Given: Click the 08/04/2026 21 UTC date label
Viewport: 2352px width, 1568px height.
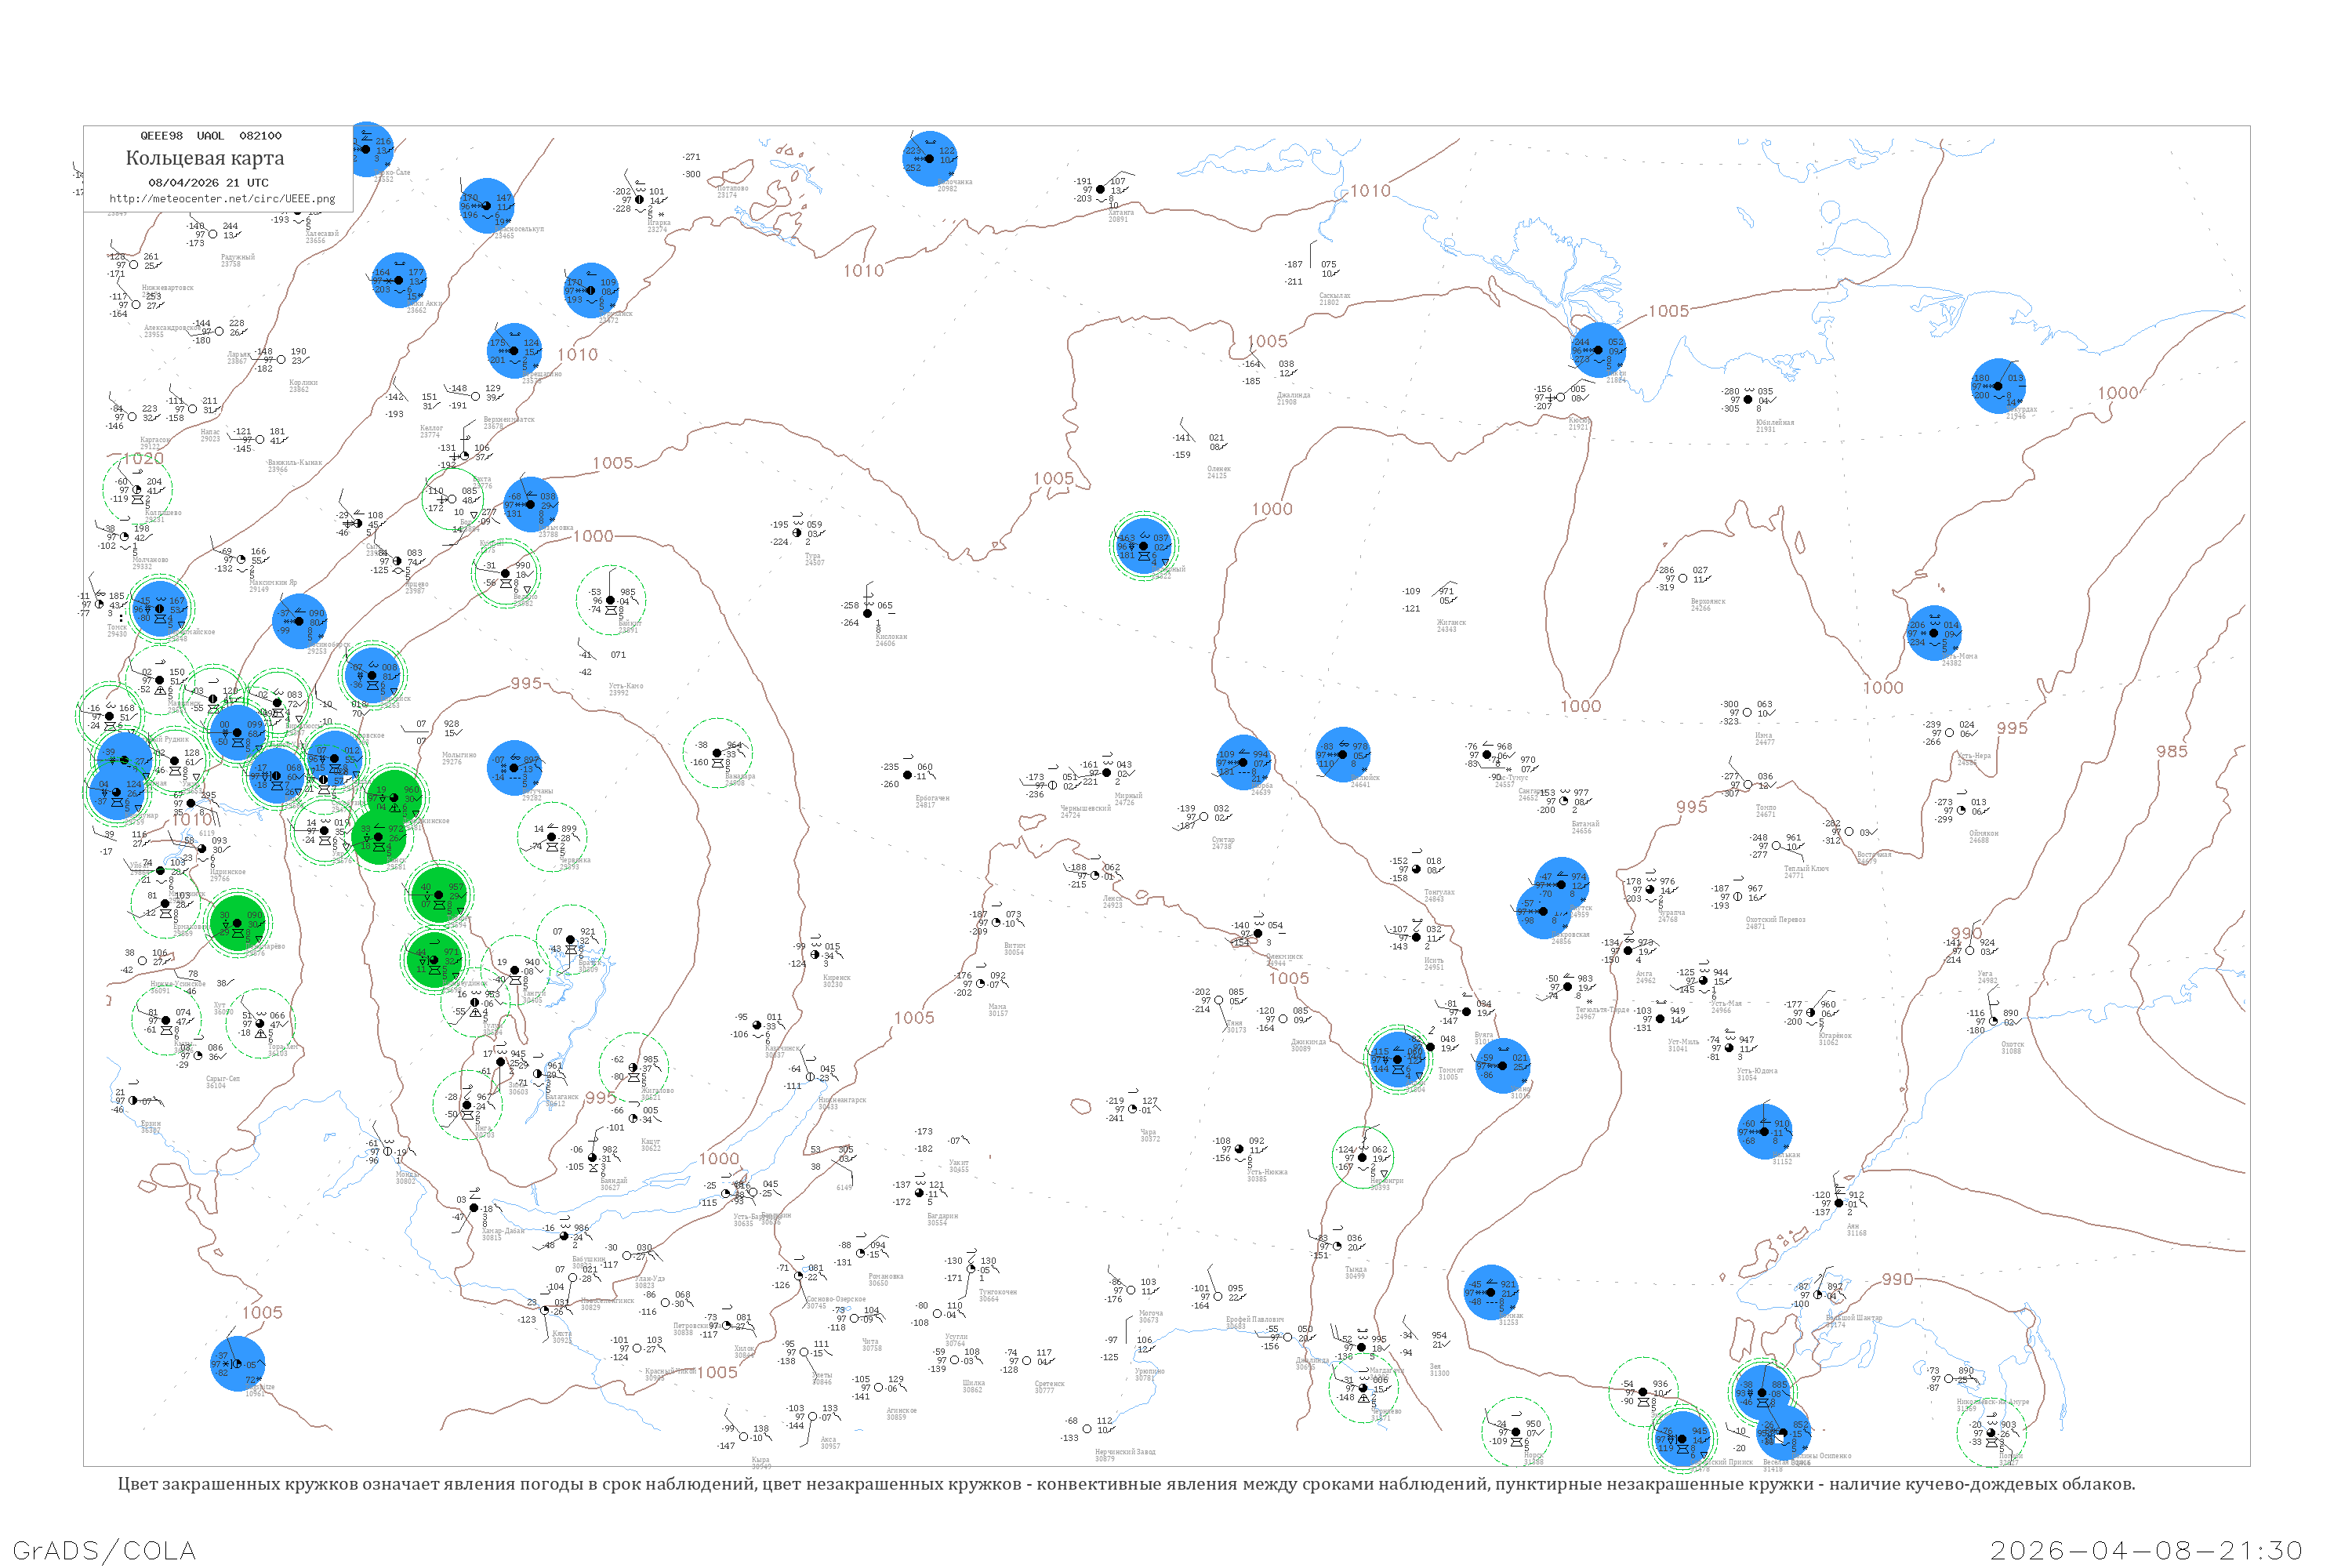Looking at the screenshot, I should [208, 182].
